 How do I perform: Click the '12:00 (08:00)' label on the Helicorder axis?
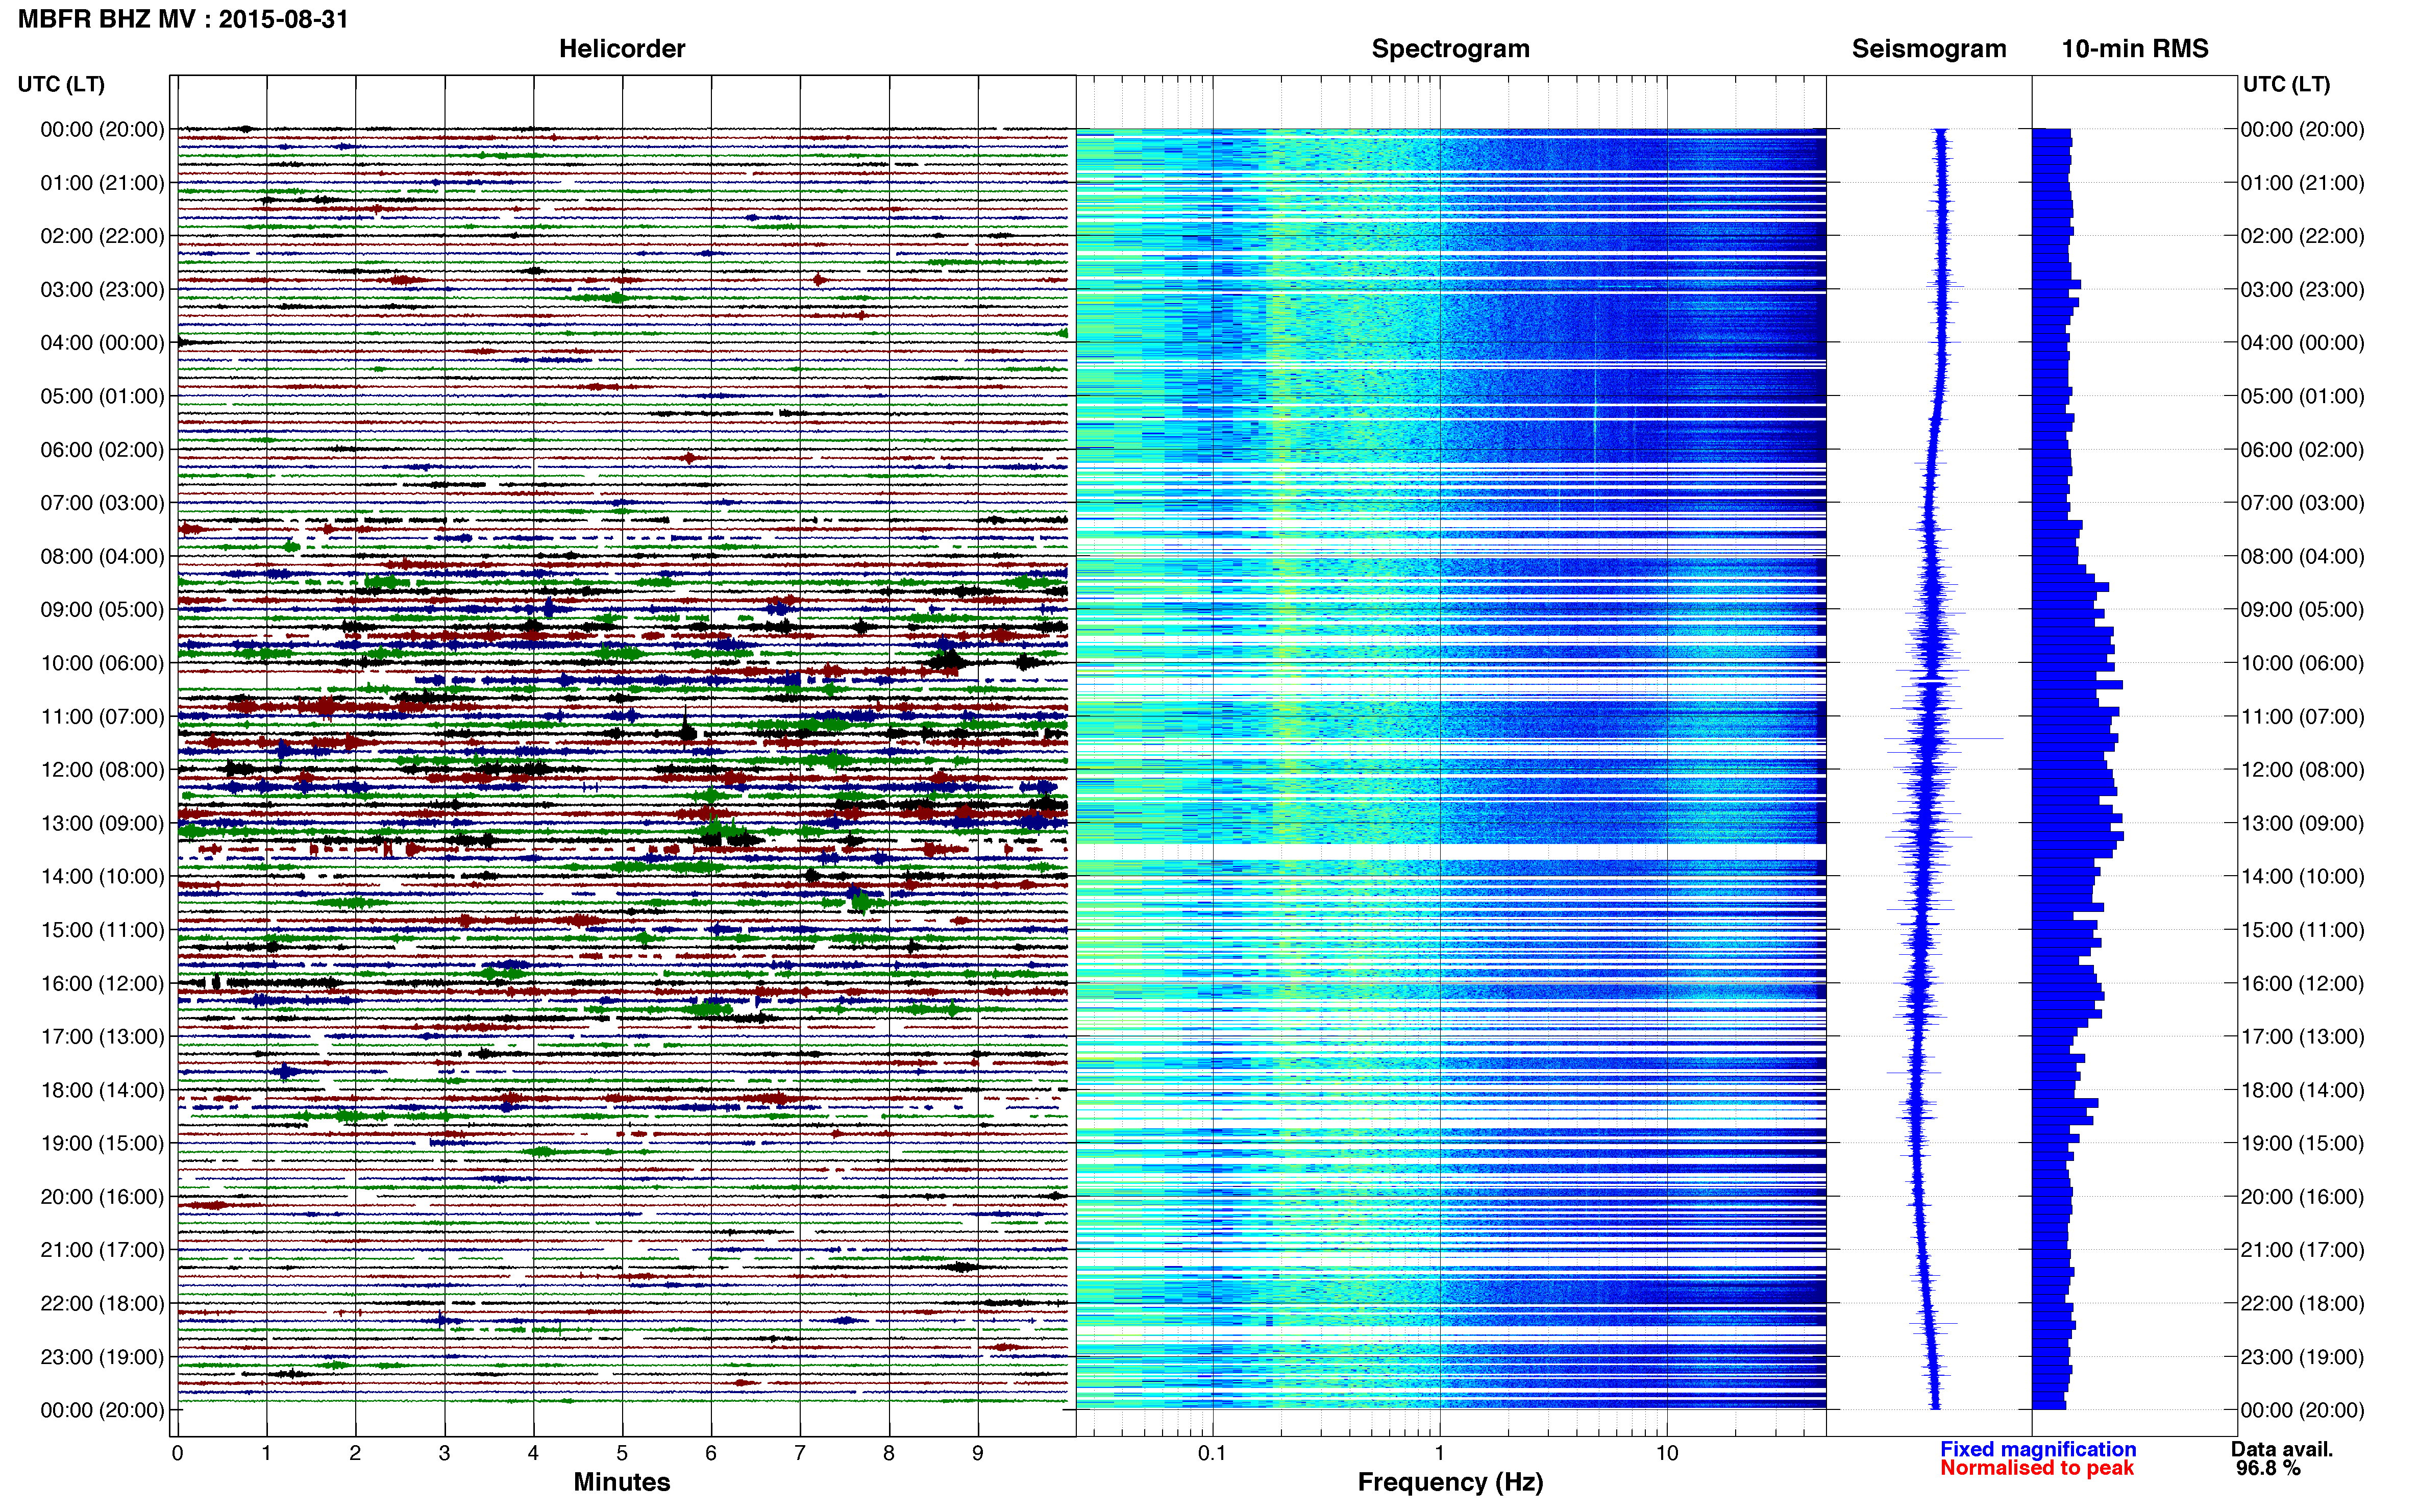tap(102, 770)
